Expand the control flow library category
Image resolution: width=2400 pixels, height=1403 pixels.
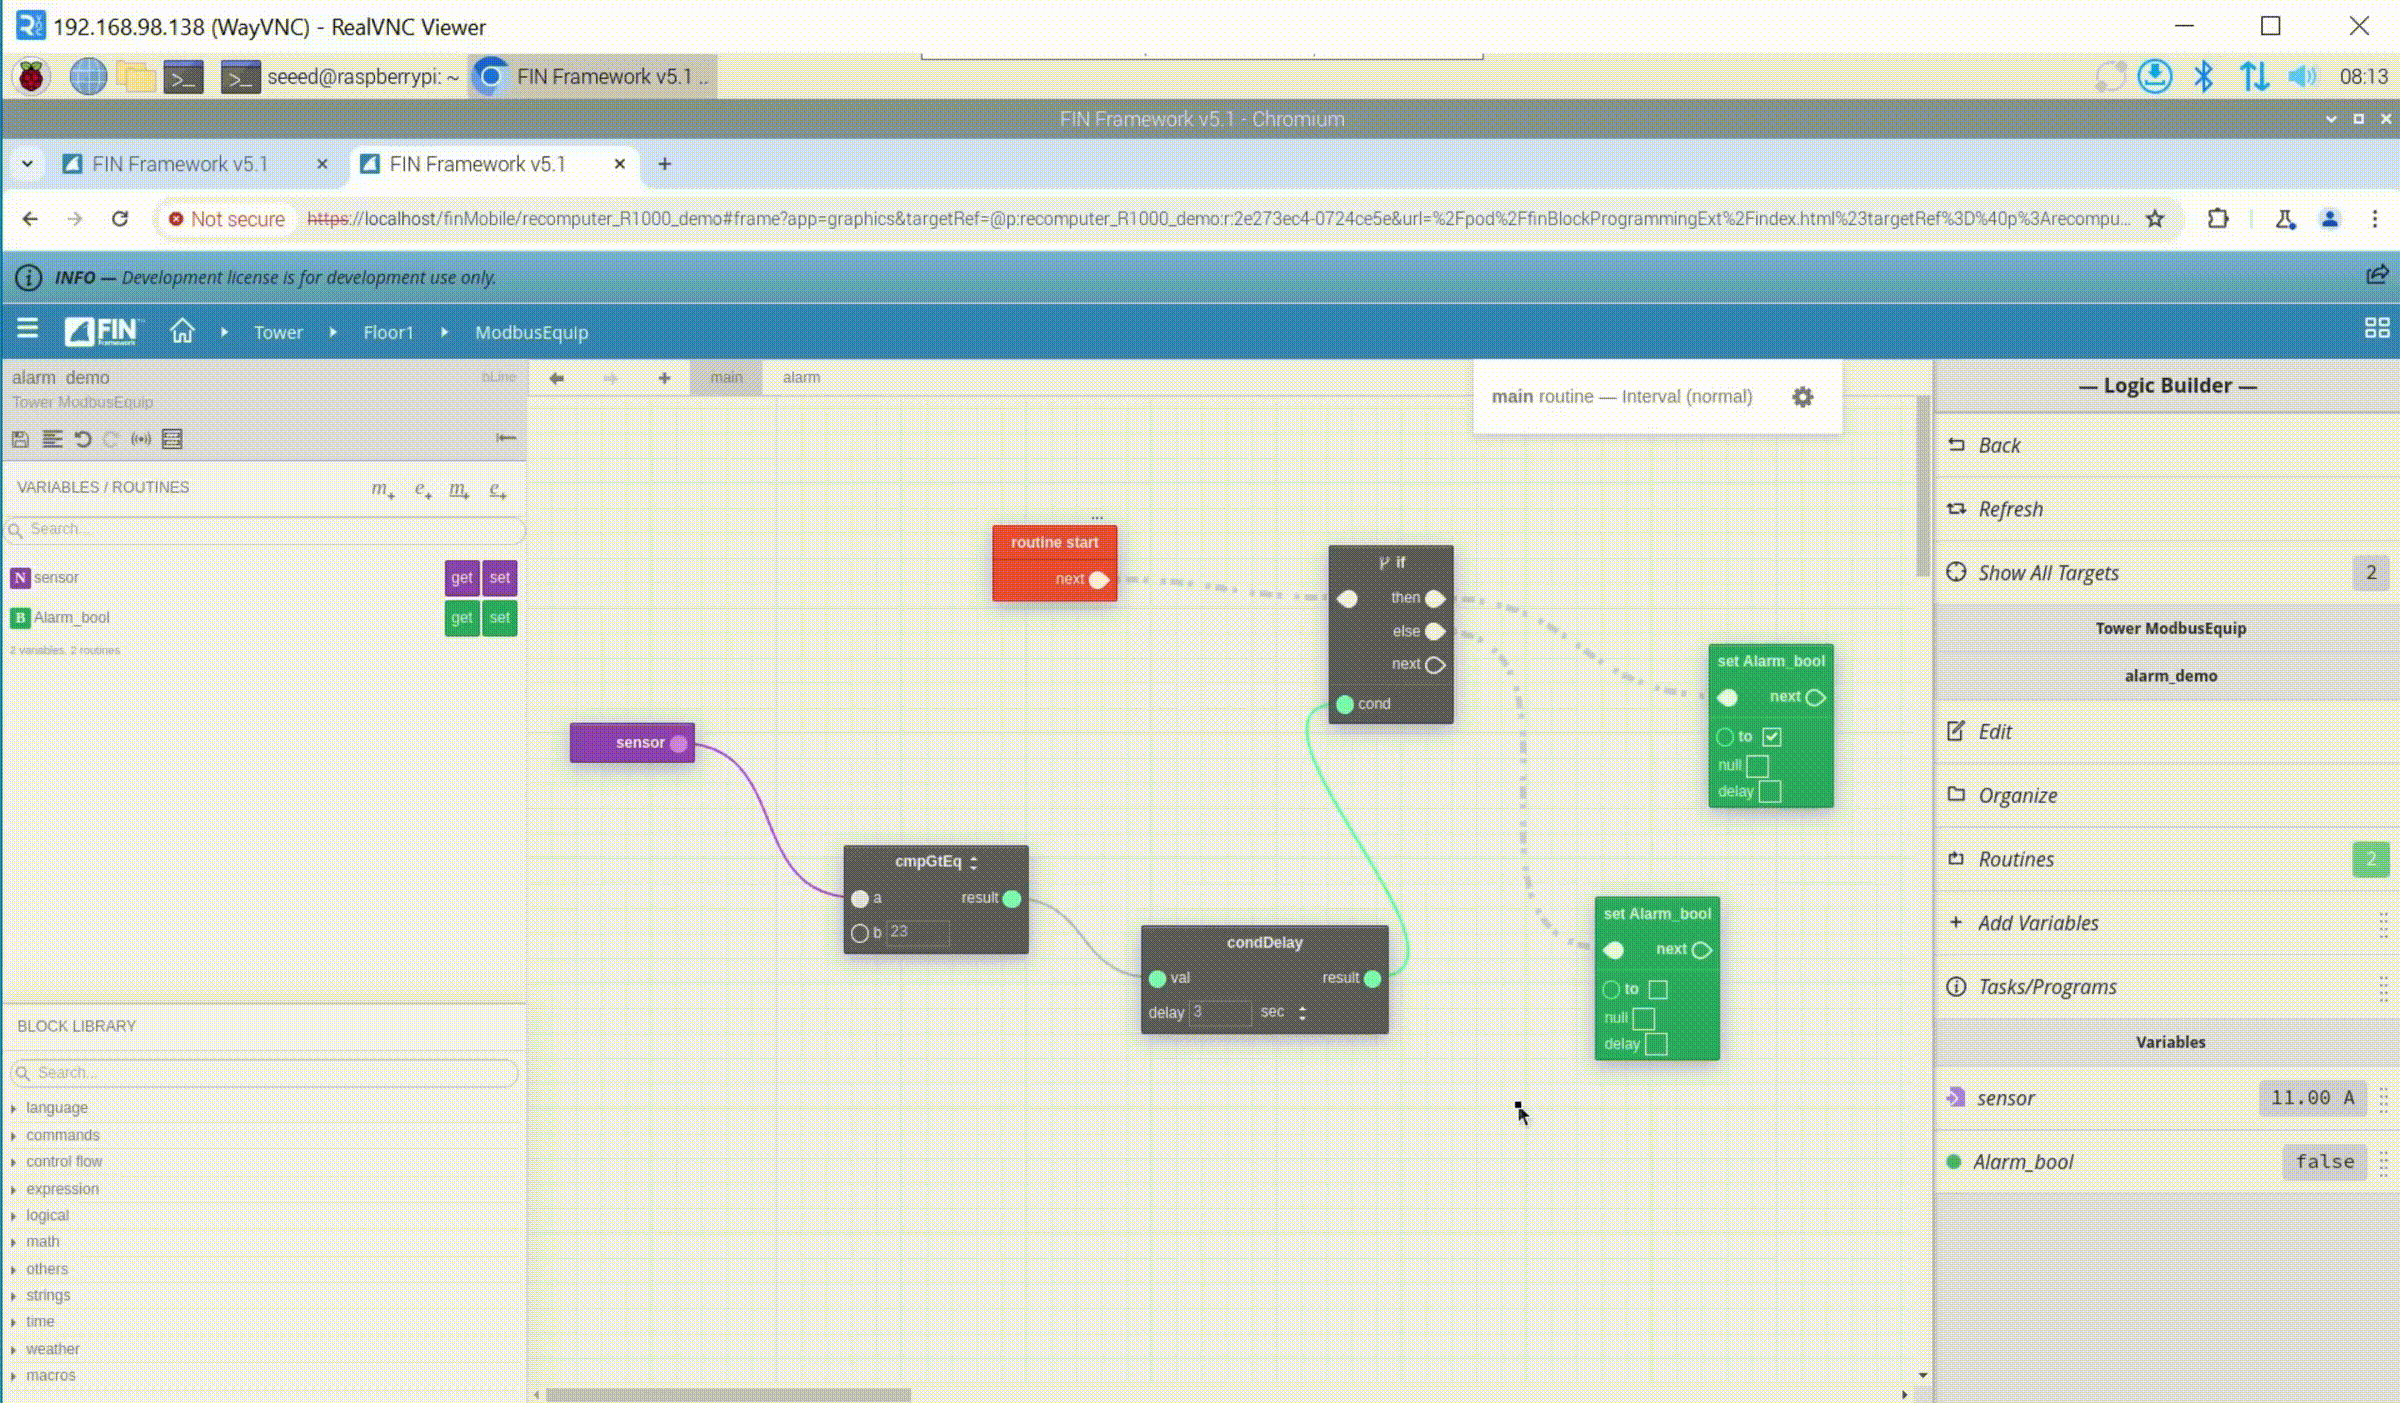click(64, 1161)
